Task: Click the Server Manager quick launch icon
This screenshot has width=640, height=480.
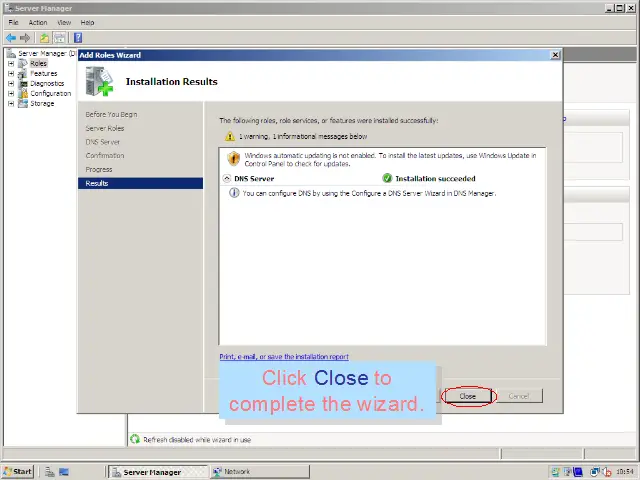Action: coord(50,472)
